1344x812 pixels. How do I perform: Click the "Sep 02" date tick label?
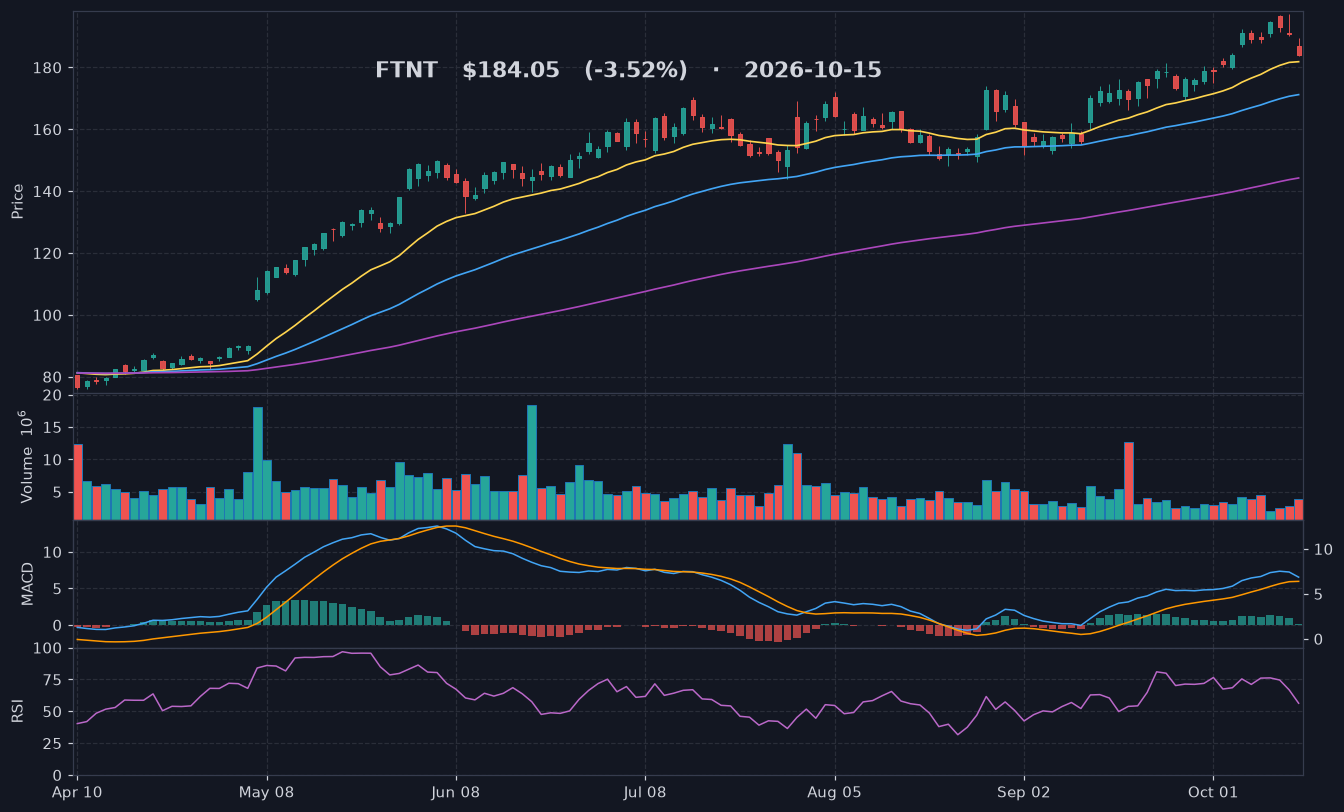(1024, 793)
